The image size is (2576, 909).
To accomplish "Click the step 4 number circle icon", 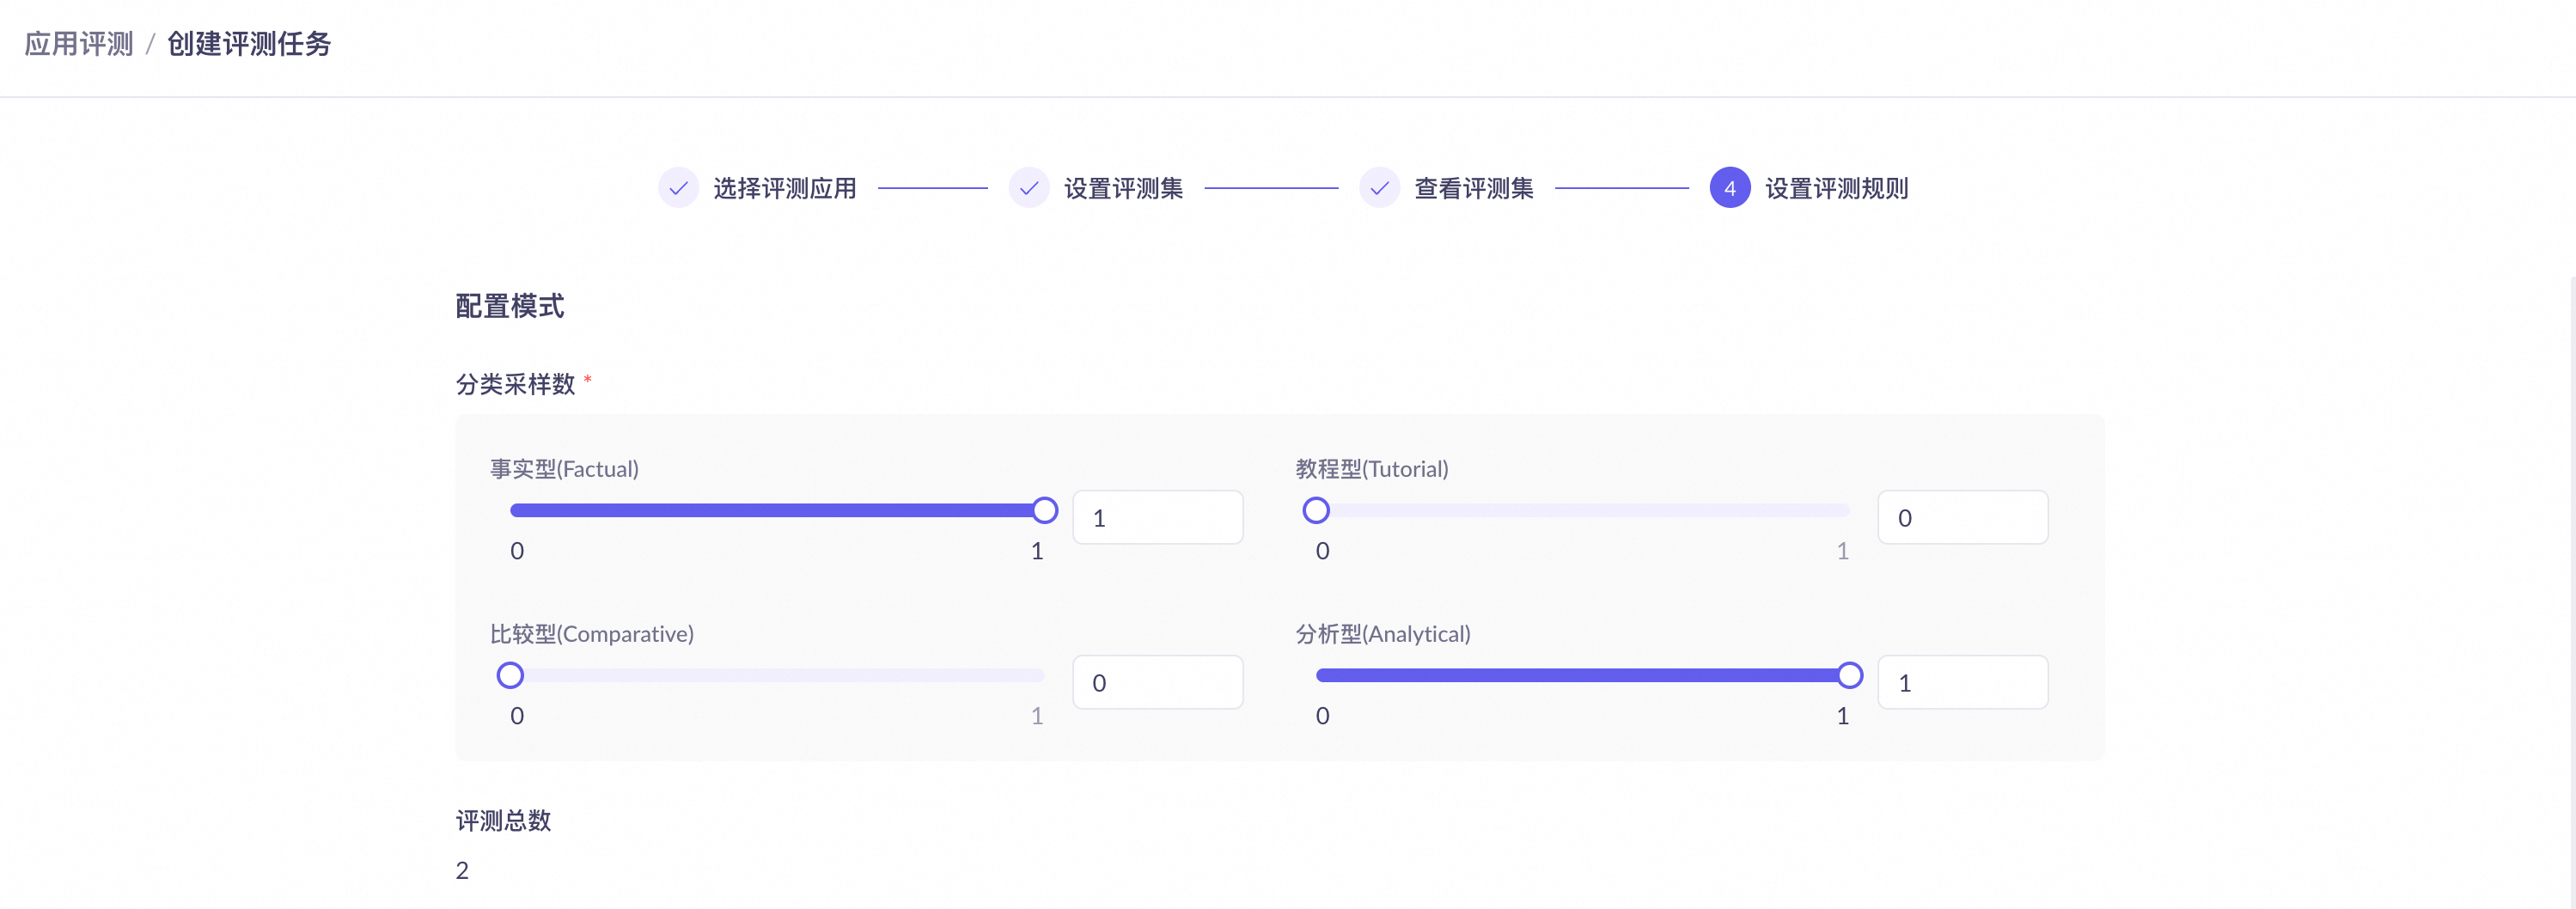I will (x=1729, y=188).
